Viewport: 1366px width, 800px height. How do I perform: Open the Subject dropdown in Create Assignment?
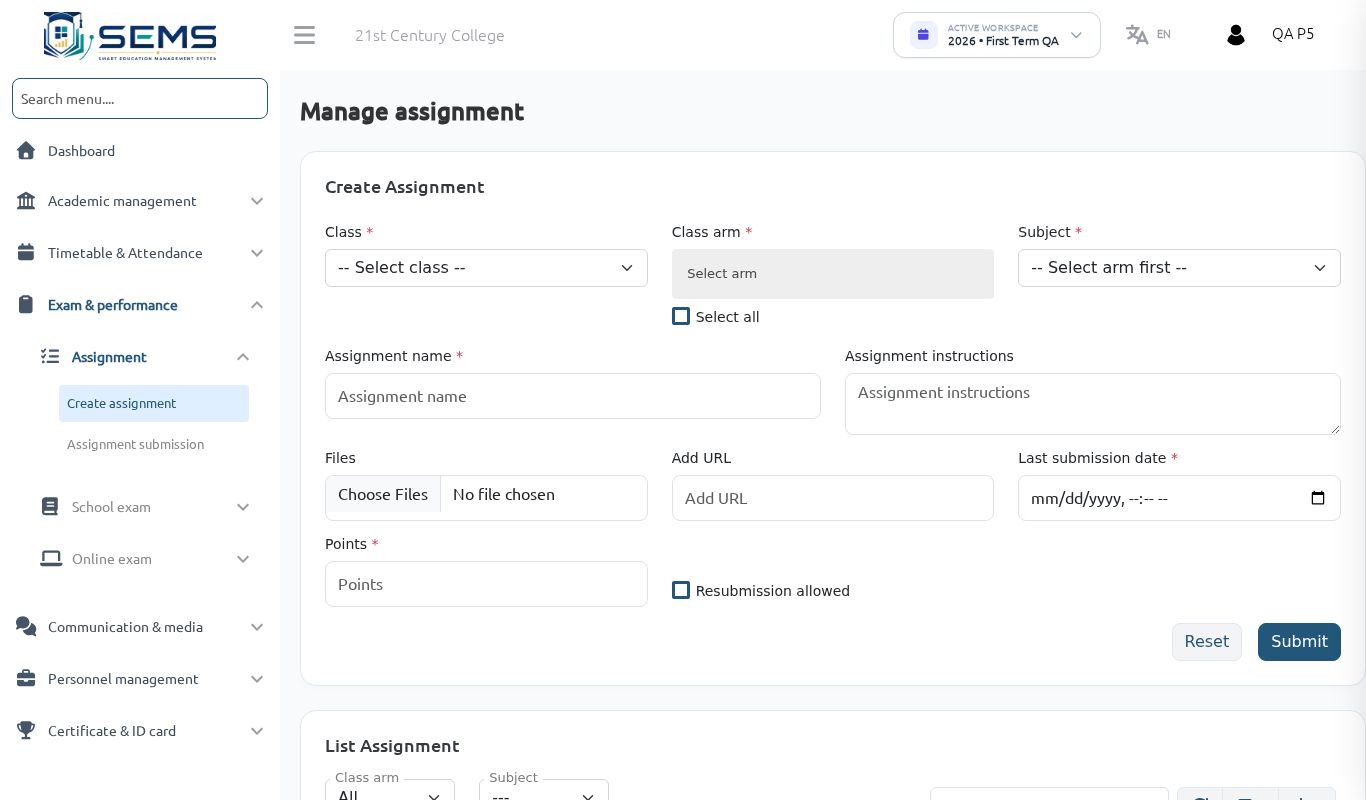(x=1179, y=268)
